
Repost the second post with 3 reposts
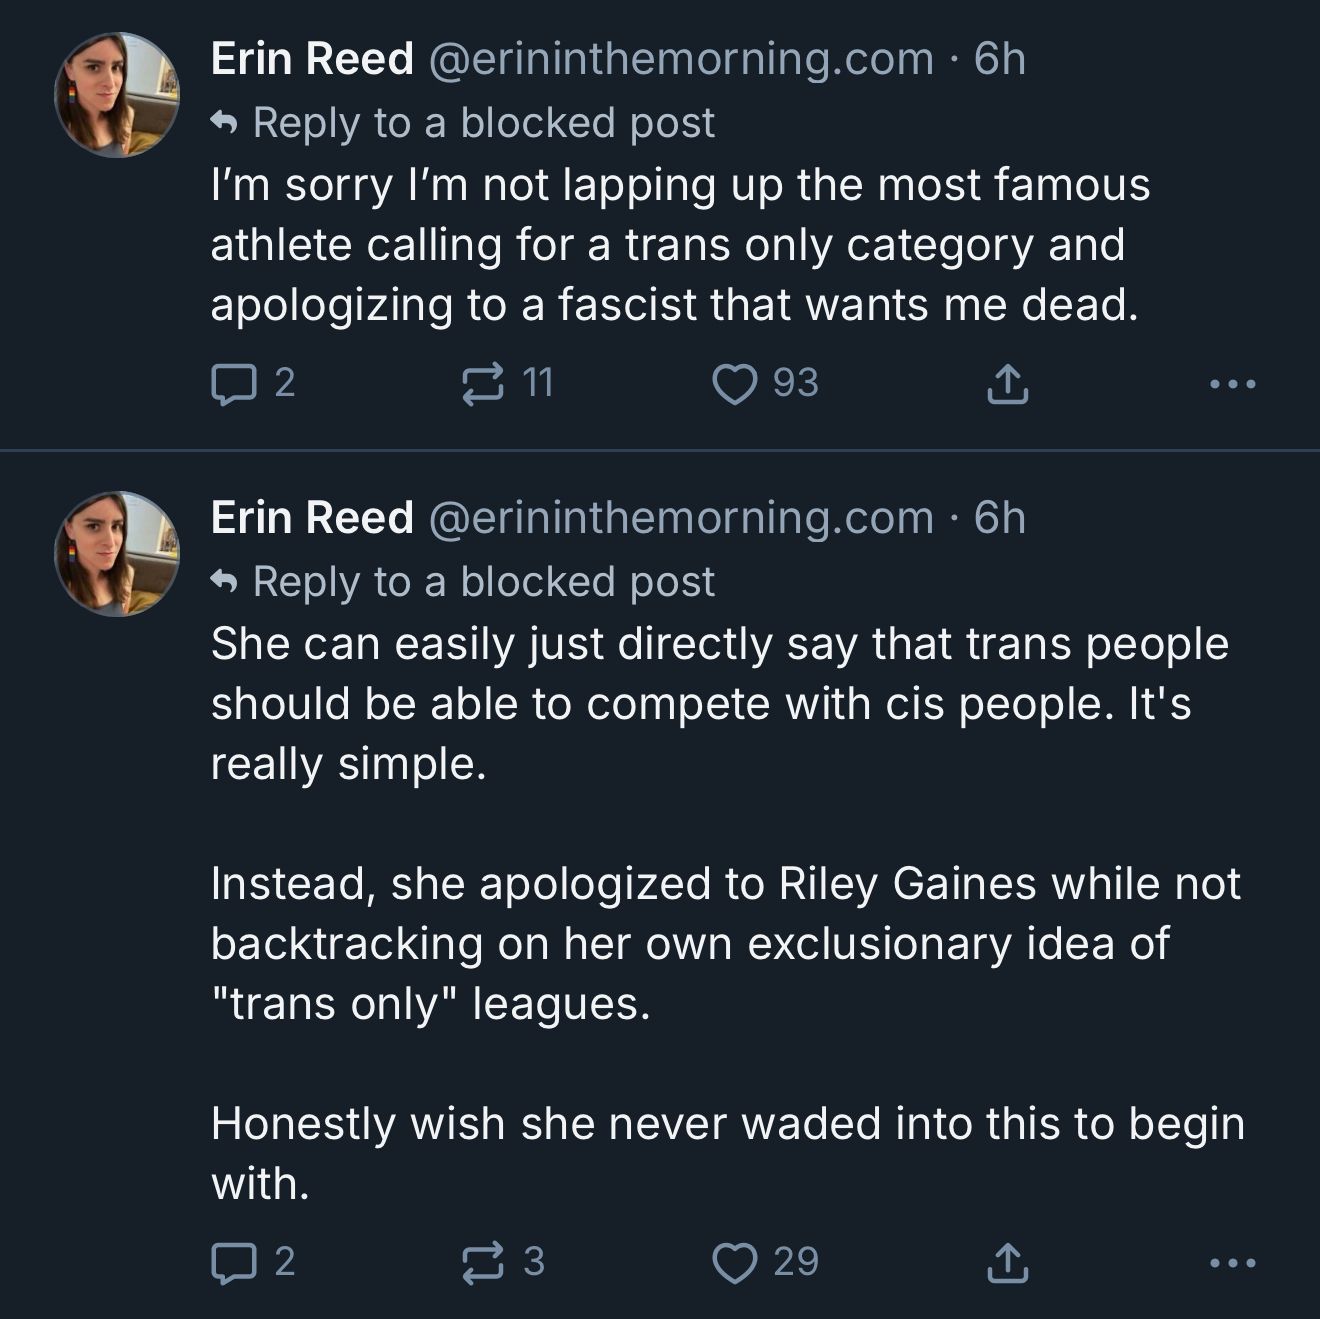pyautogui.click(x=482, y=1262)
